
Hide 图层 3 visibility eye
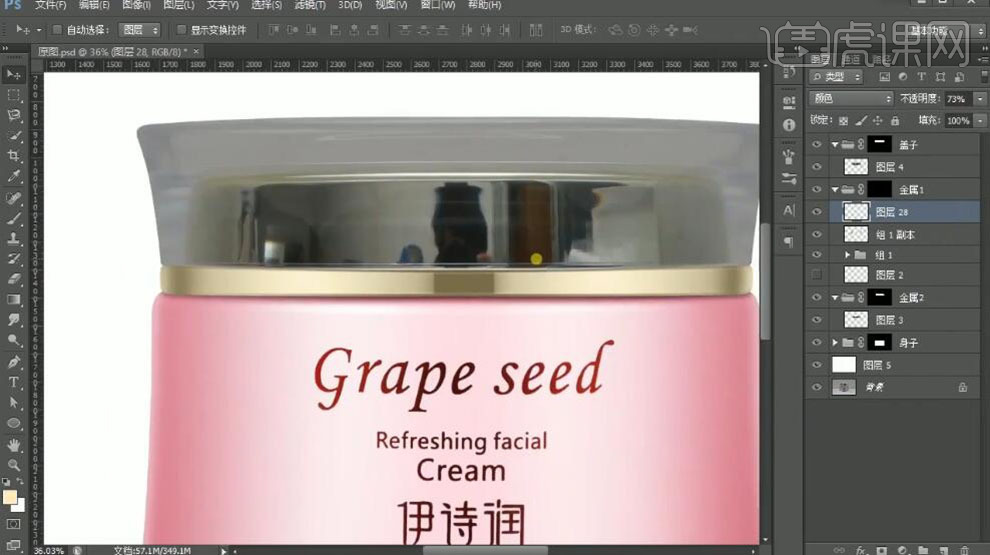(816, 320)
